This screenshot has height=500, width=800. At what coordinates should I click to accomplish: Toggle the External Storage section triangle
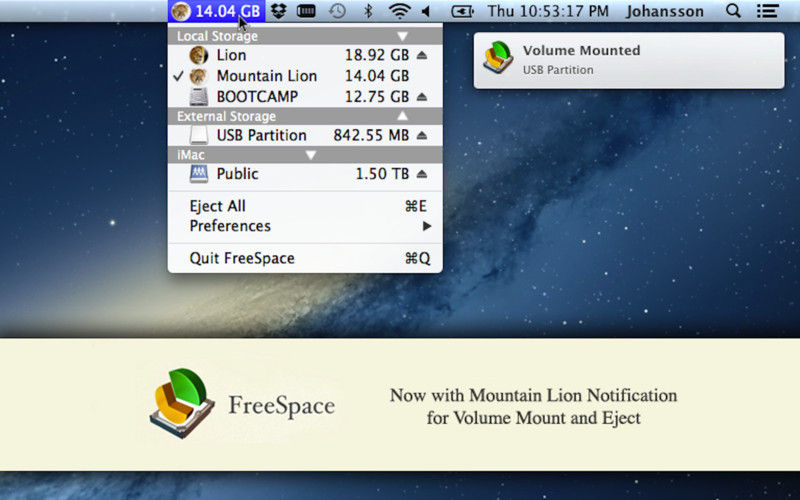pos(403,116)
